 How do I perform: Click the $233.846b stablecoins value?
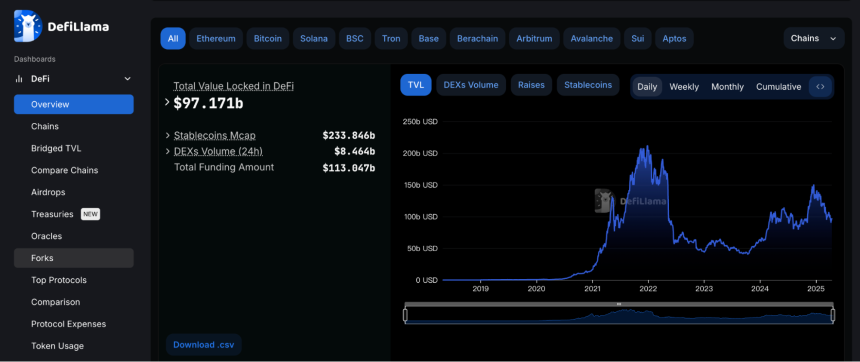349,135
